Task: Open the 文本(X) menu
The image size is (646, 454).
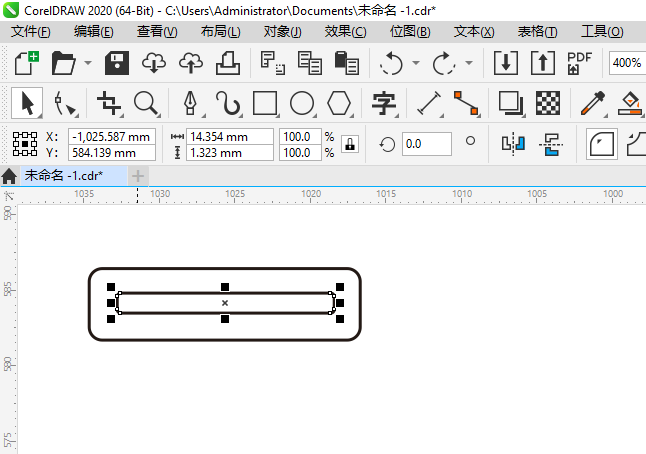Action: [474, 32]
